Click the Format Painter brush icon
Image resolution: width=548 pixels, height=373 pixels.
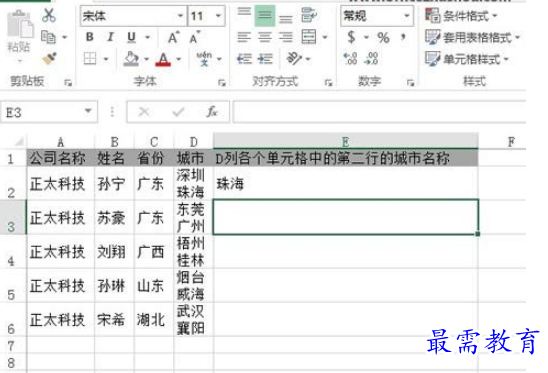click(x=49, y=58)
